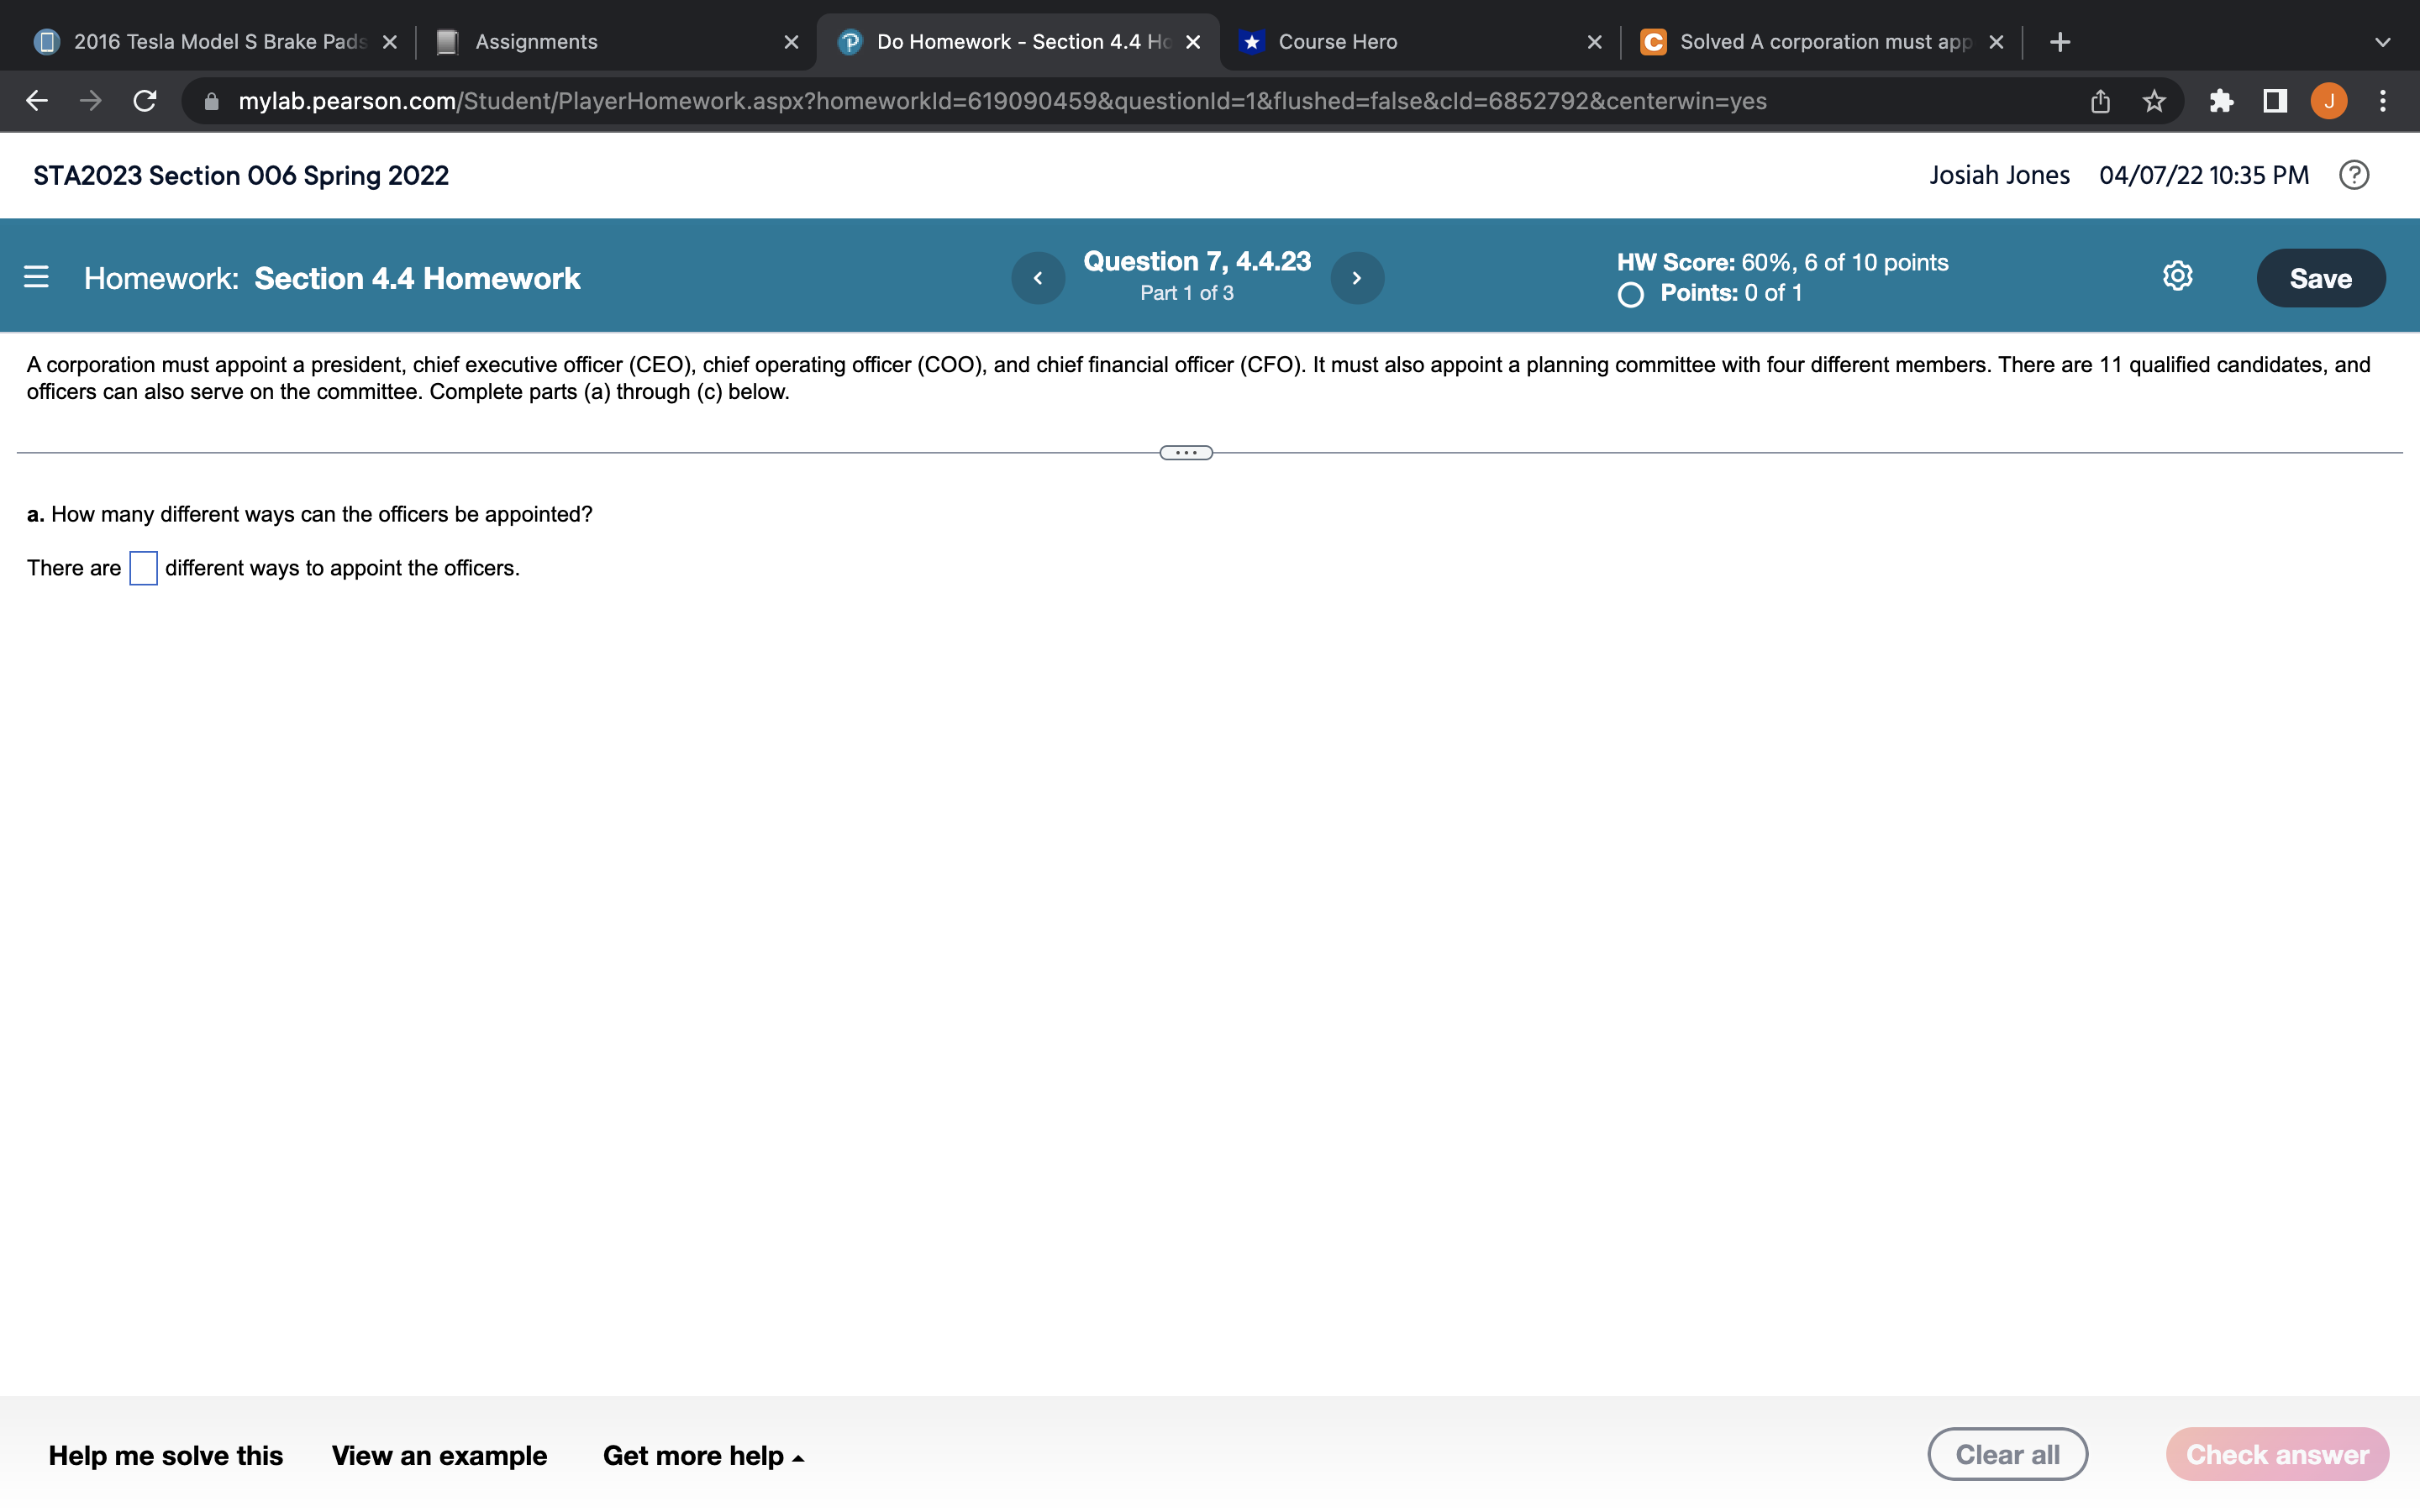Click the Check answer button
Viewport: 2420px width, 1512px height.
click(2277, 1454)
